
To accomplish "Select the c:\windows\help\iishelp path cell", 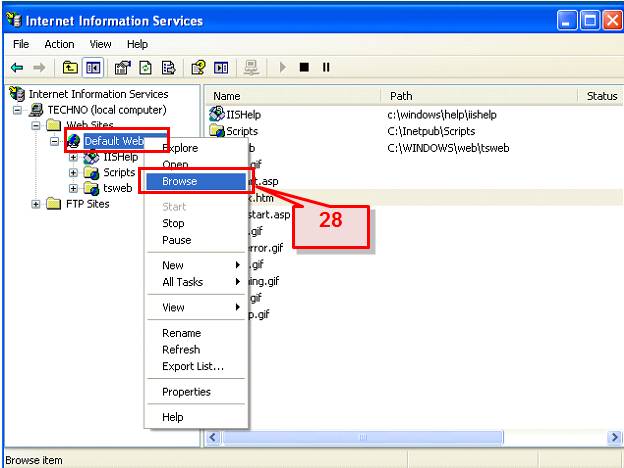I will 442,115.
